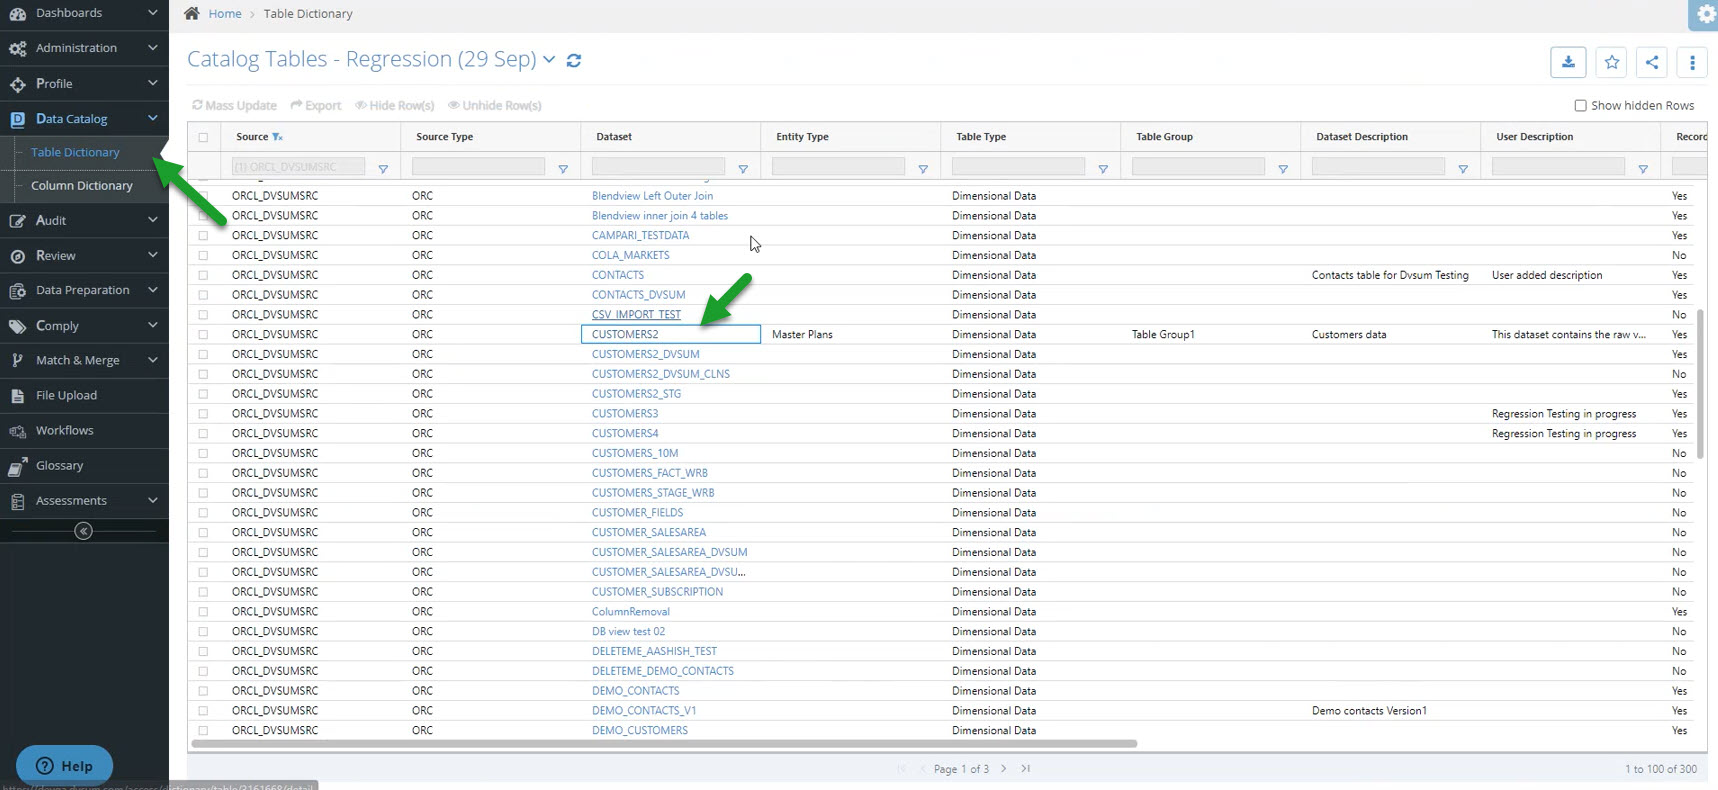Open the three-dot more options menu
Viewport: 1718px width, 790px height.
click(x=1692, y=62)
